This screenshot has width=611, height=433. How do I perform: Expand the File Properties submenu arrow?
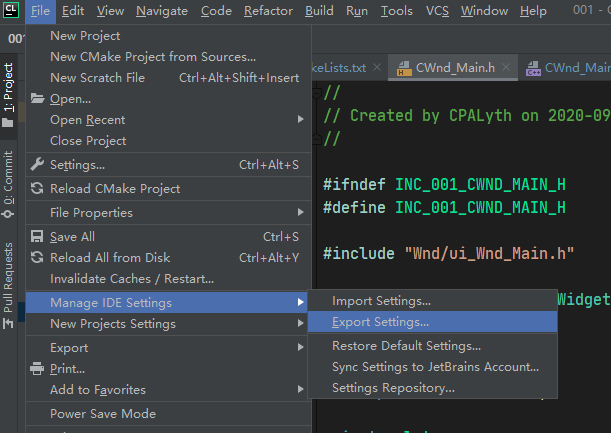tap(300, 212)
